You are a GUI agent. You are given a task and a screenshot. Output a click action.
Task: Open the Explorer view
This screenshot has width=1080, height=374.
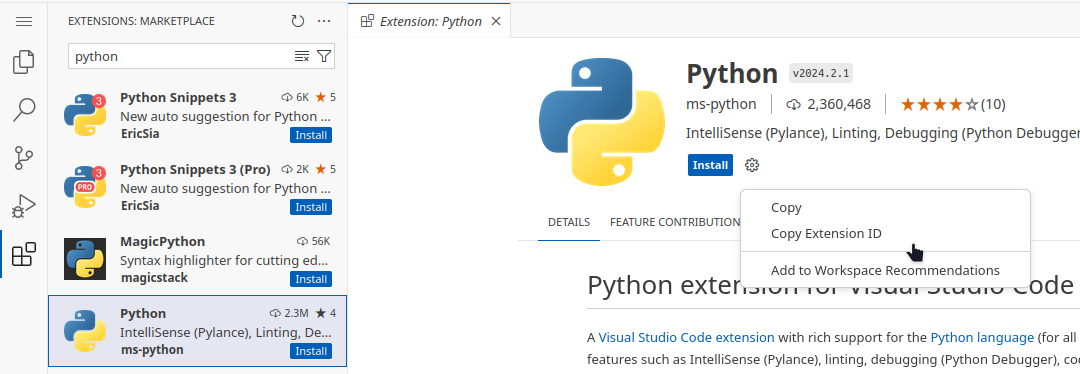(24, 62)
